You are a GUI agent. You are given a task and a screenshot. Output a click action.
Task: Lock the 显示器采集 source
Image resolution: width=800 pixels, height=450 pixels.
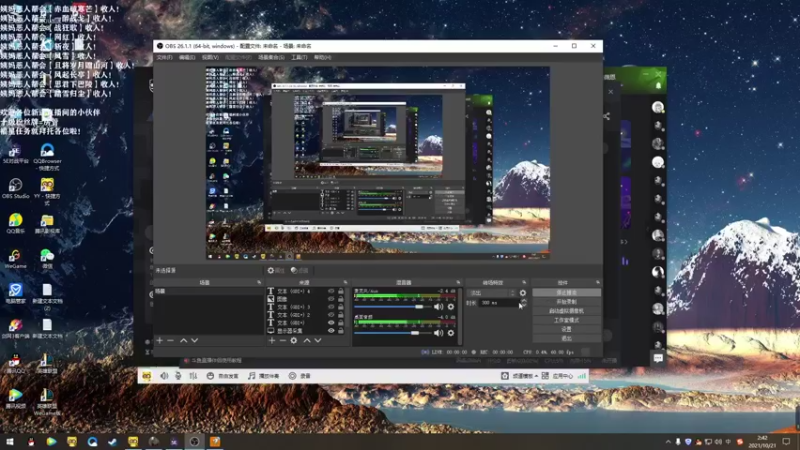click(x=341, y=331)
